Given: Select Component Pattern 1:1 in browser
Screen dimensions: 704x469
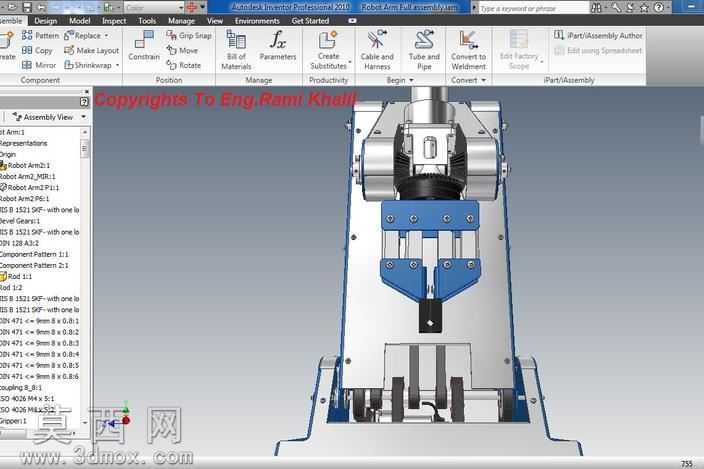Looking at the screenshot, I should pos(34,254).
